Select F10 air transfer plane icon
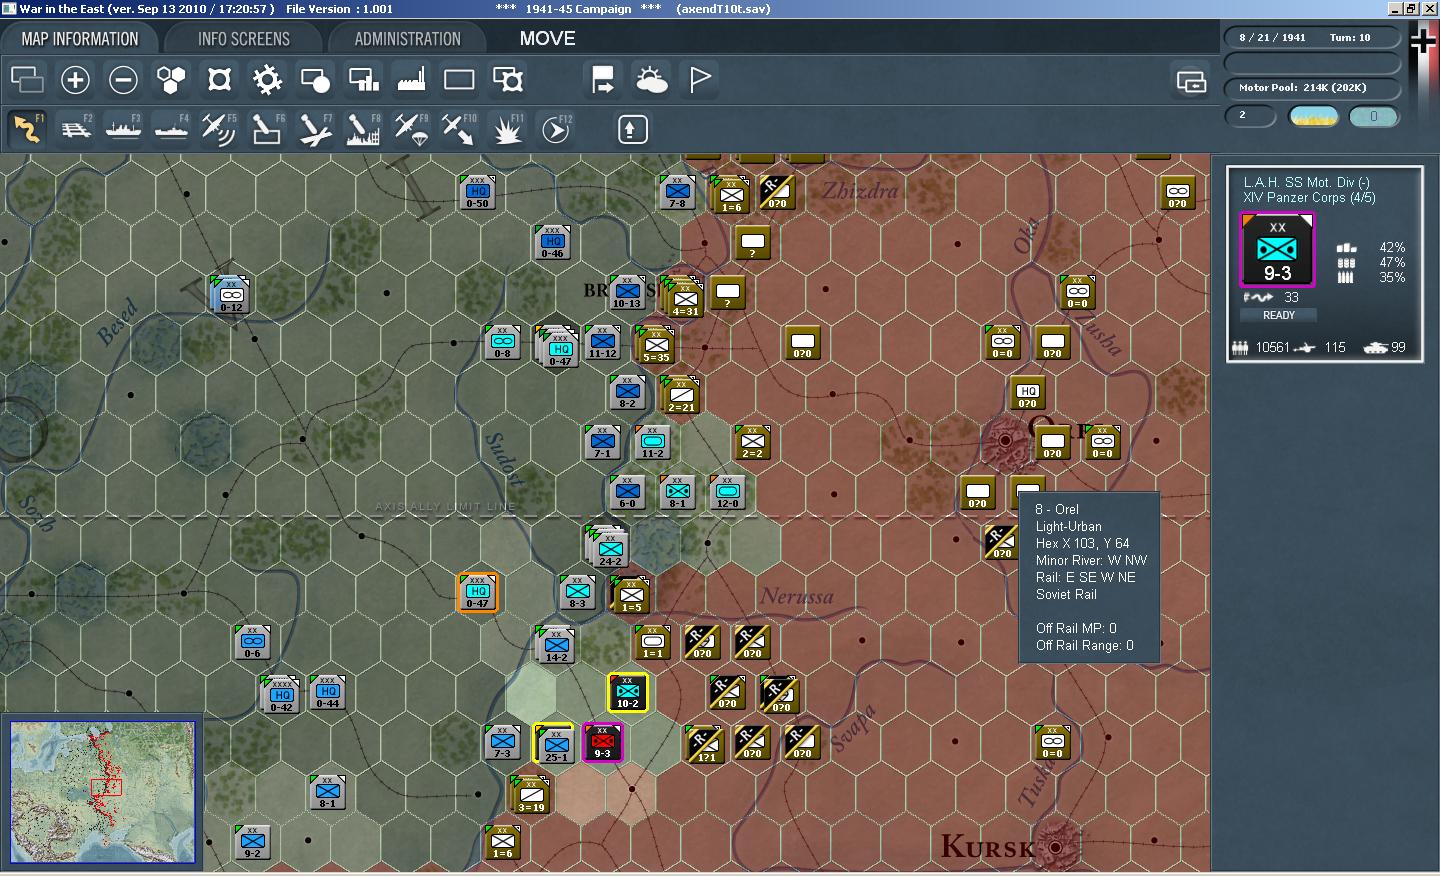Image resolution: width=1440 pixels, height=876 pixels. point(459,129)
